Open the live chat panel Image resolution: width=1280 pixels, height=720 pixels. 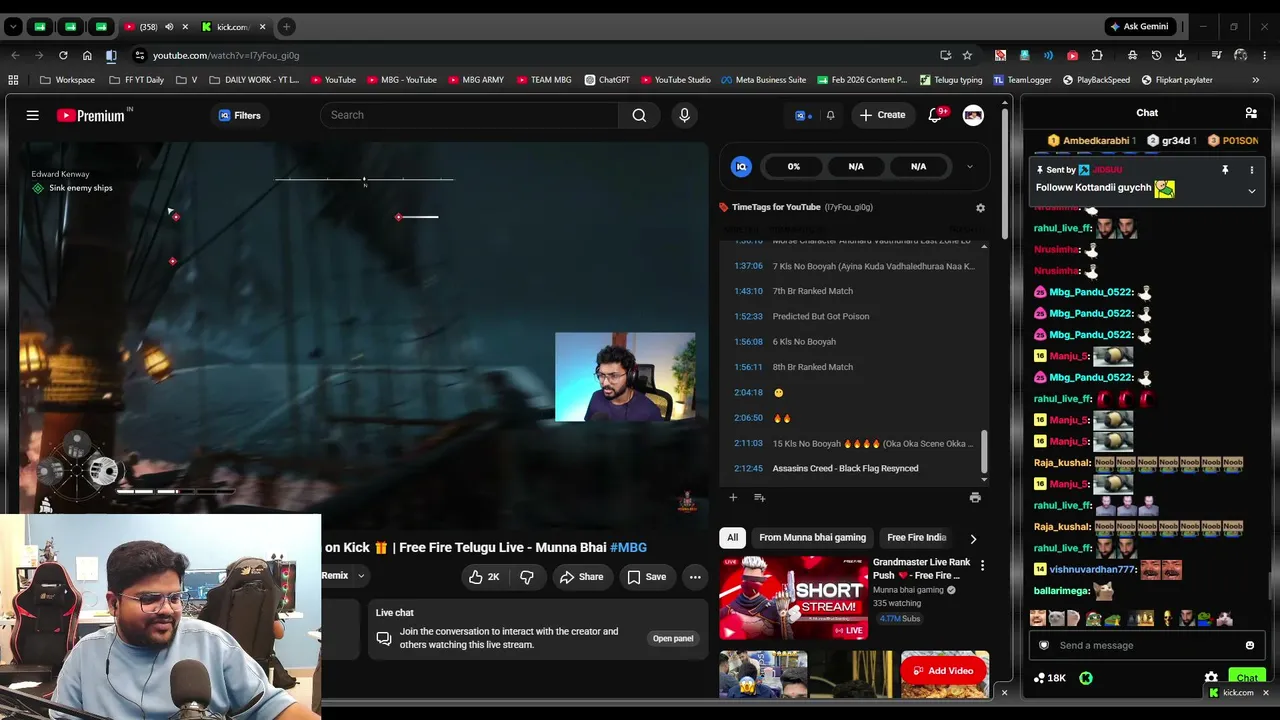point(673,638)
